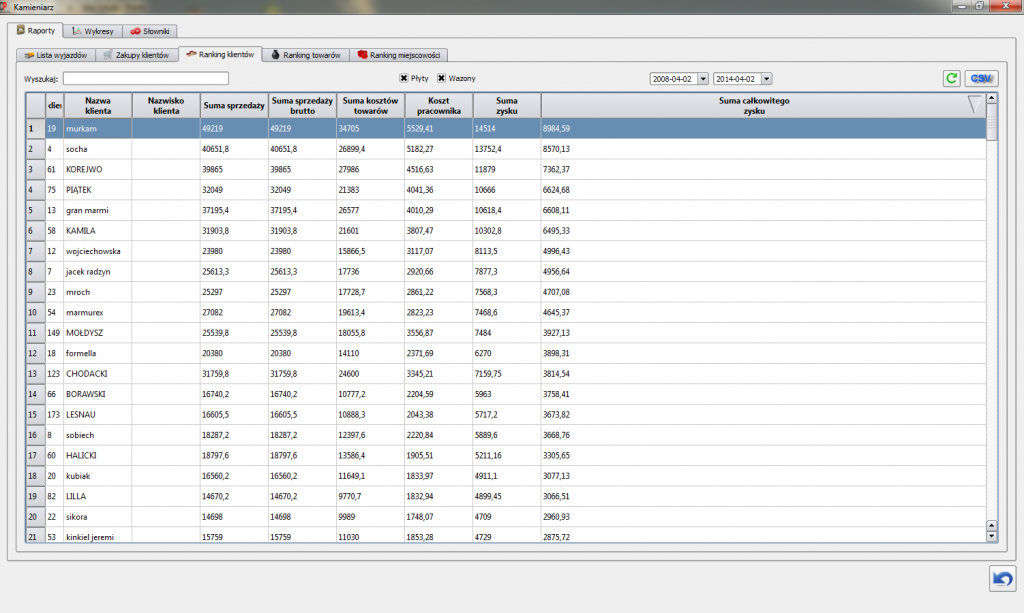This screenshot has height=613, width=1024.
Task: Select the marmurex client cell
Action: [x=98, y=313]
